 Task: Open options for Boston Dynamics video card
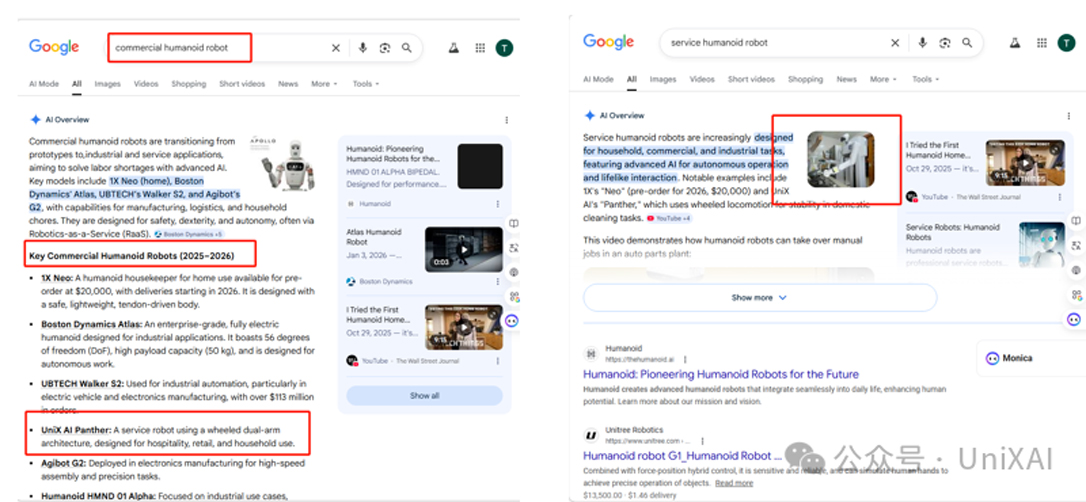tap(497, 282)
